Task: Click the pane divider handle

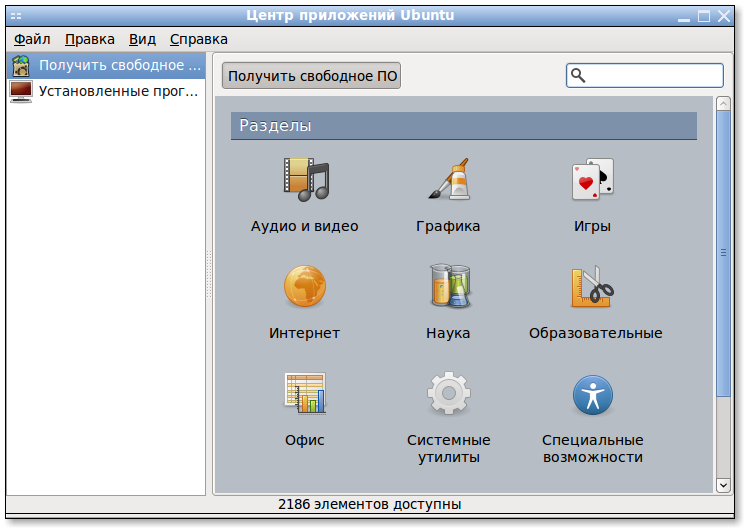Action: pos(209,274)
